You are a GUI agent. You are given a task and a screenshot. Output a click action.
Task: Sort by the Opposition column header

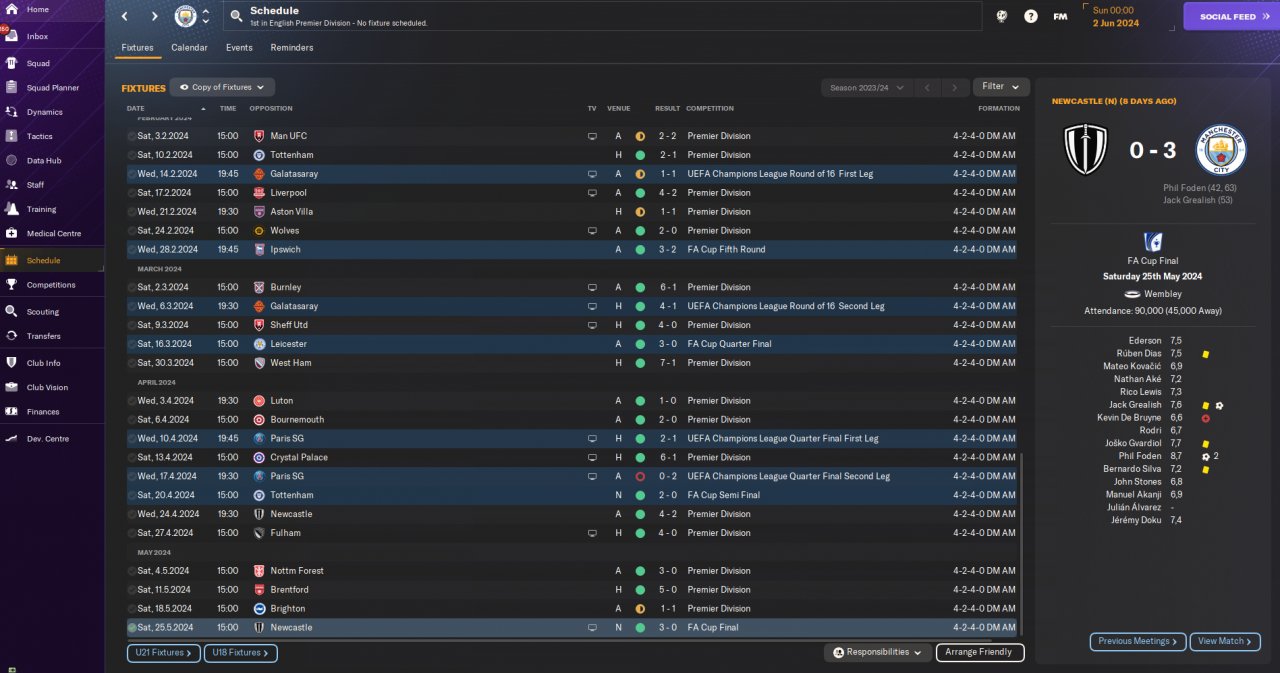click(271, 108)
